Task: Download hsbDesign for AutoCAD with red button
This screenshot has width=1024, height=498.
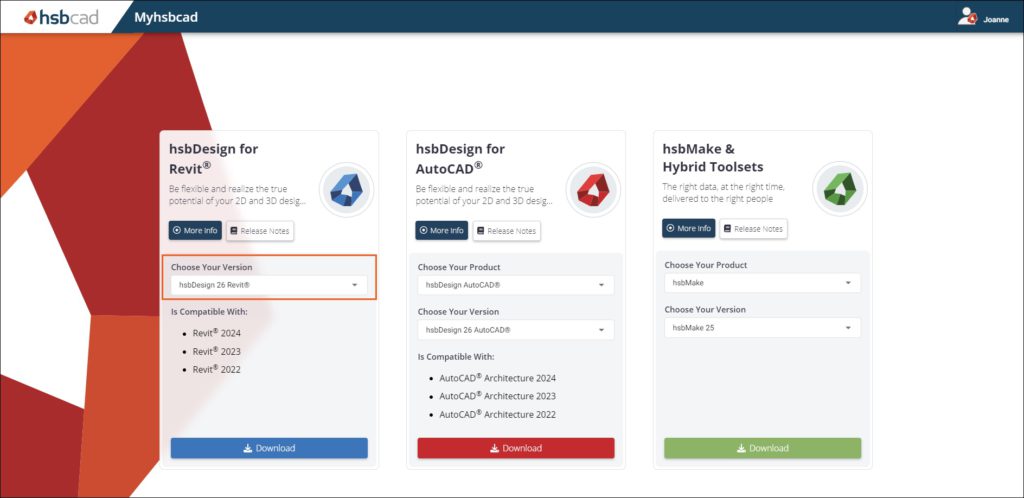Action: click(516, 448)
